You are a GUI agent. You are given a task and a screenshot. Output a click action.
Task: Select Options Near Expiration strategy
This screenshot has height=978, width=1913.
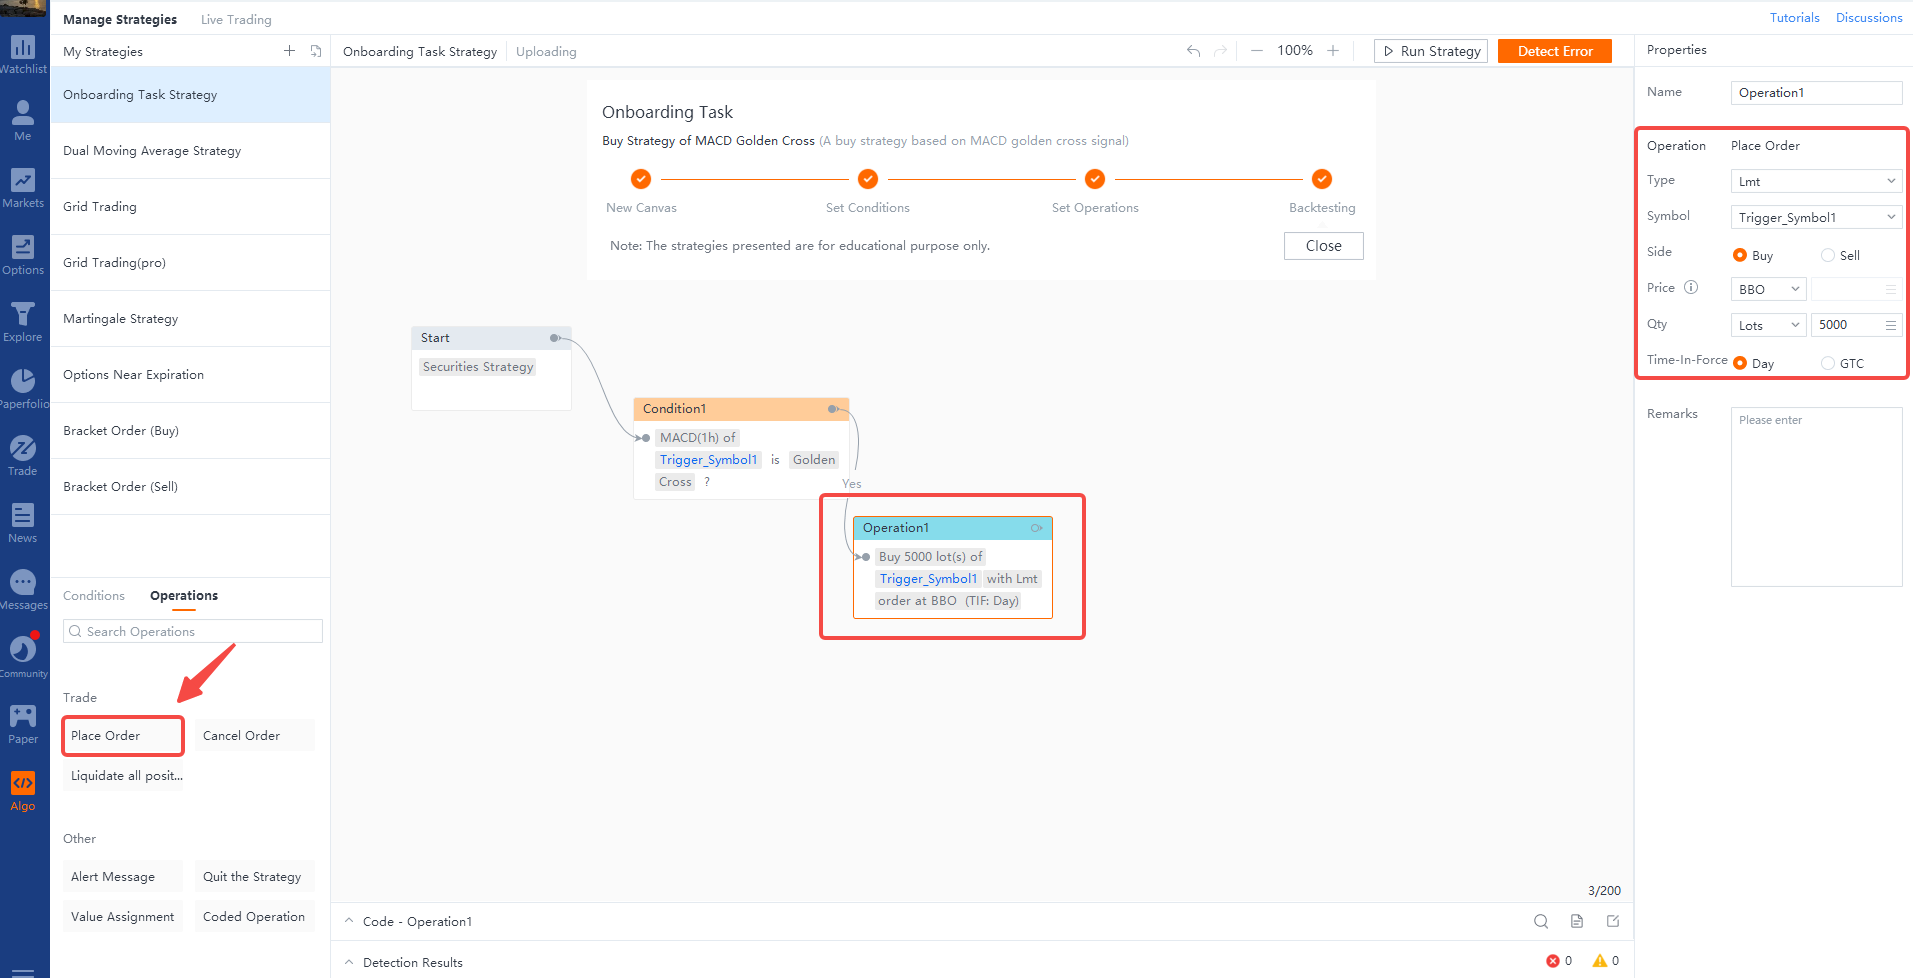(x=190, y=375)
